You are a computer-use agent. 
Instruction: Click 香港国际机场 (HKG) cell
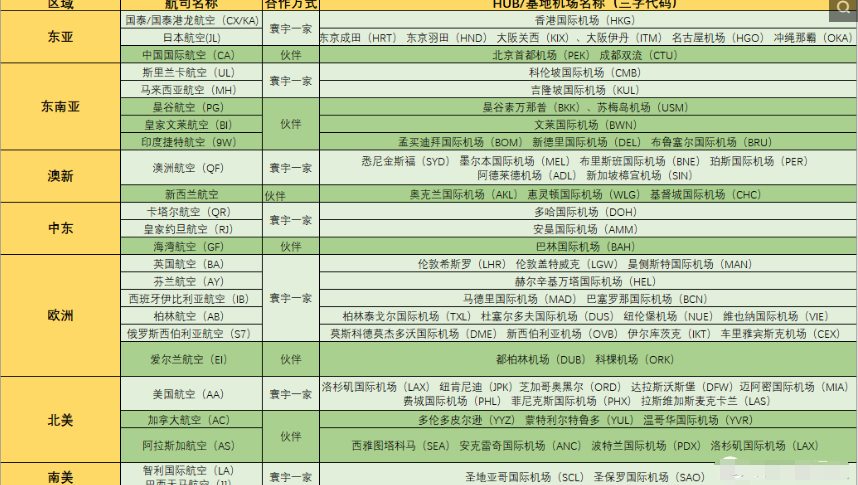click(588, 20)
